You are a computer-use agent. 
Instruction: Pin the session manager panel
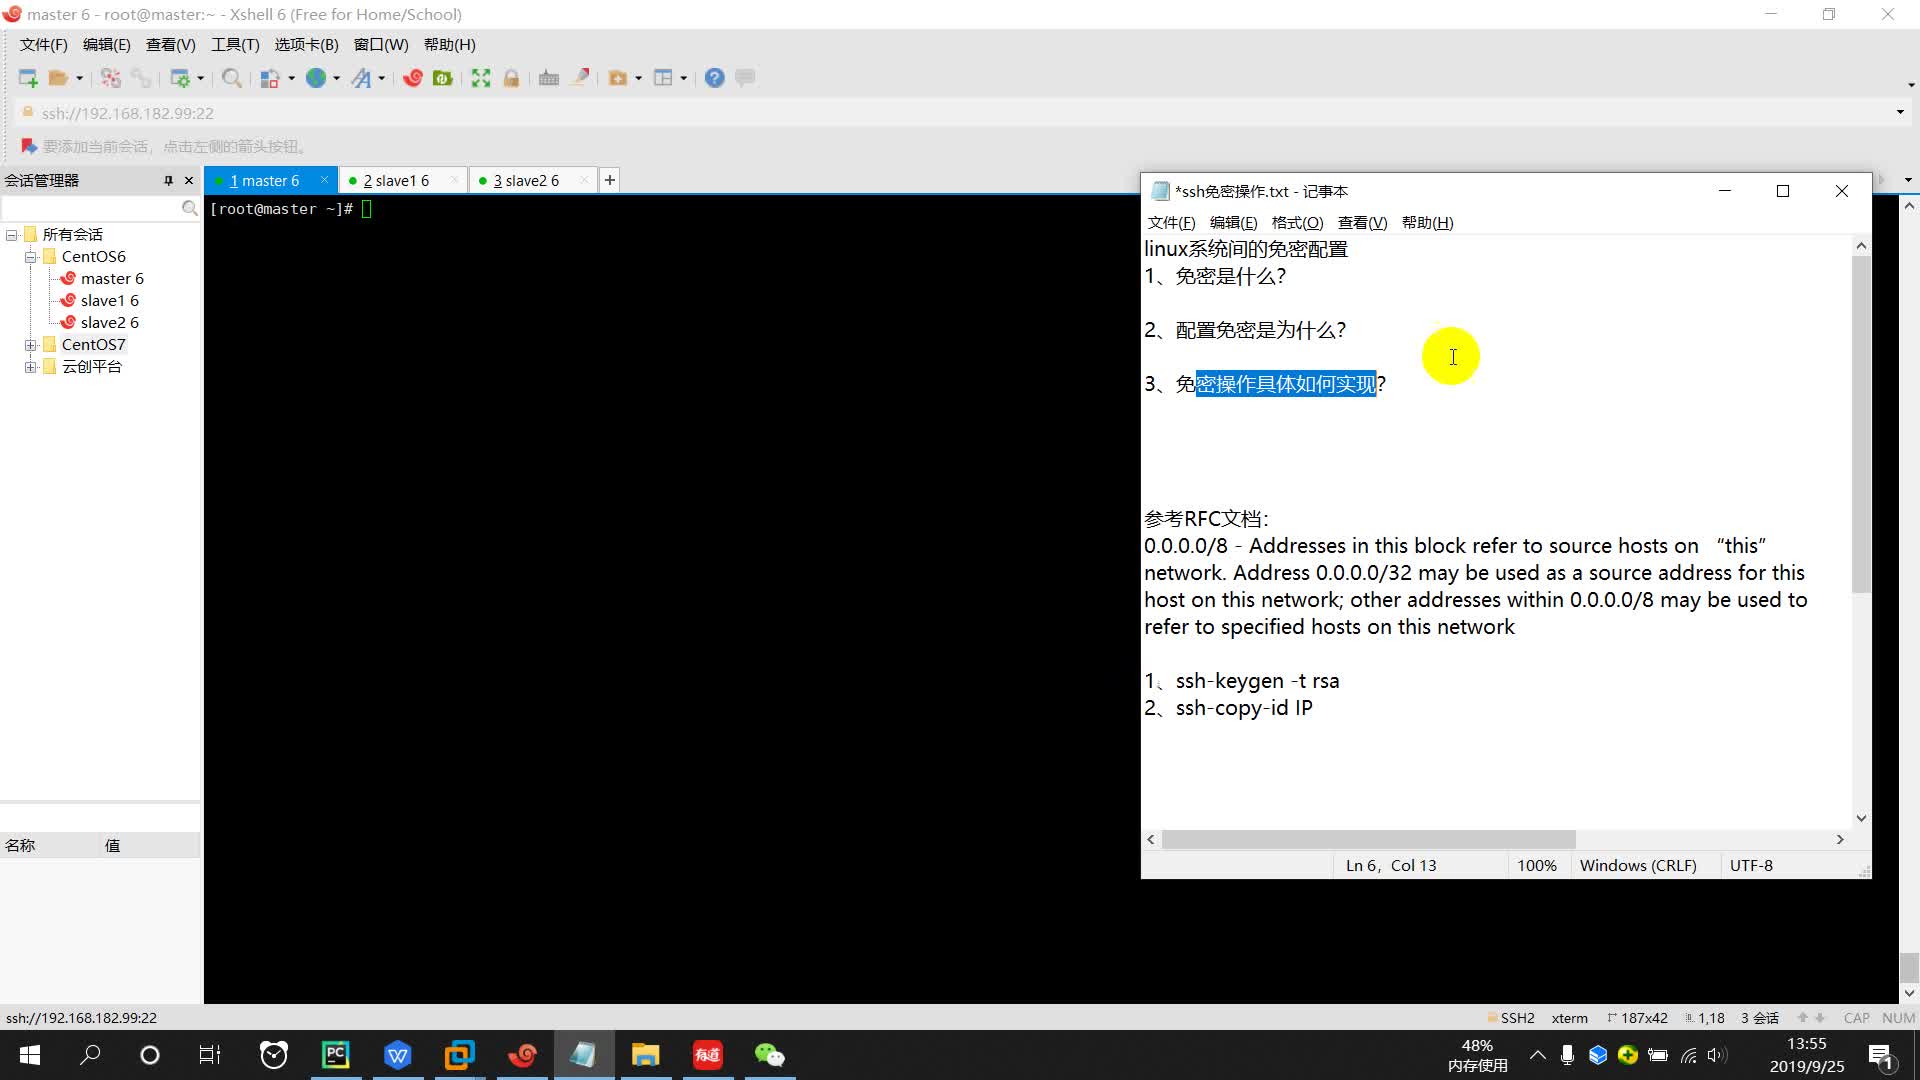click(168, 180)
